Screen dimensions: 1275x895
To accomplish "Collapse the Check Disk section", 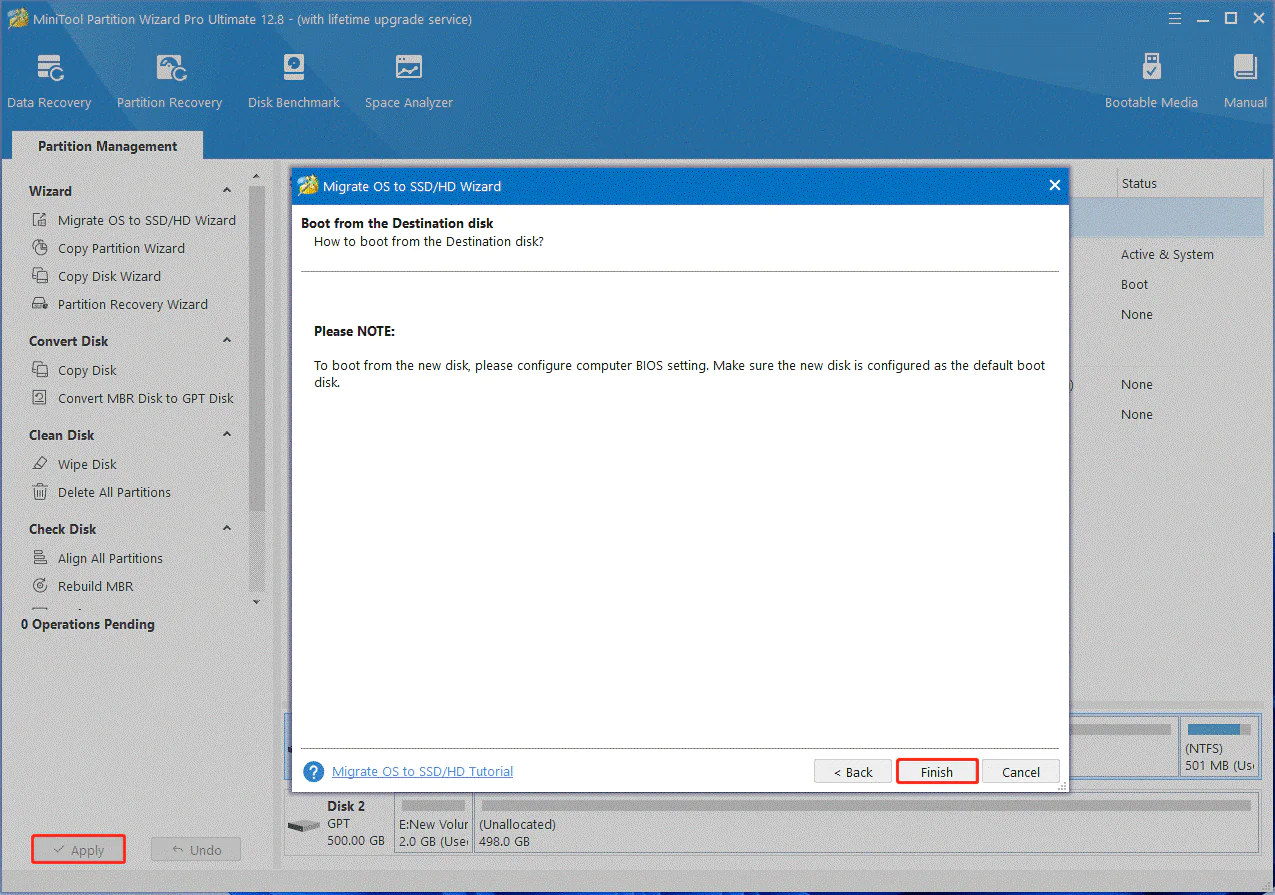I will 227,529.
